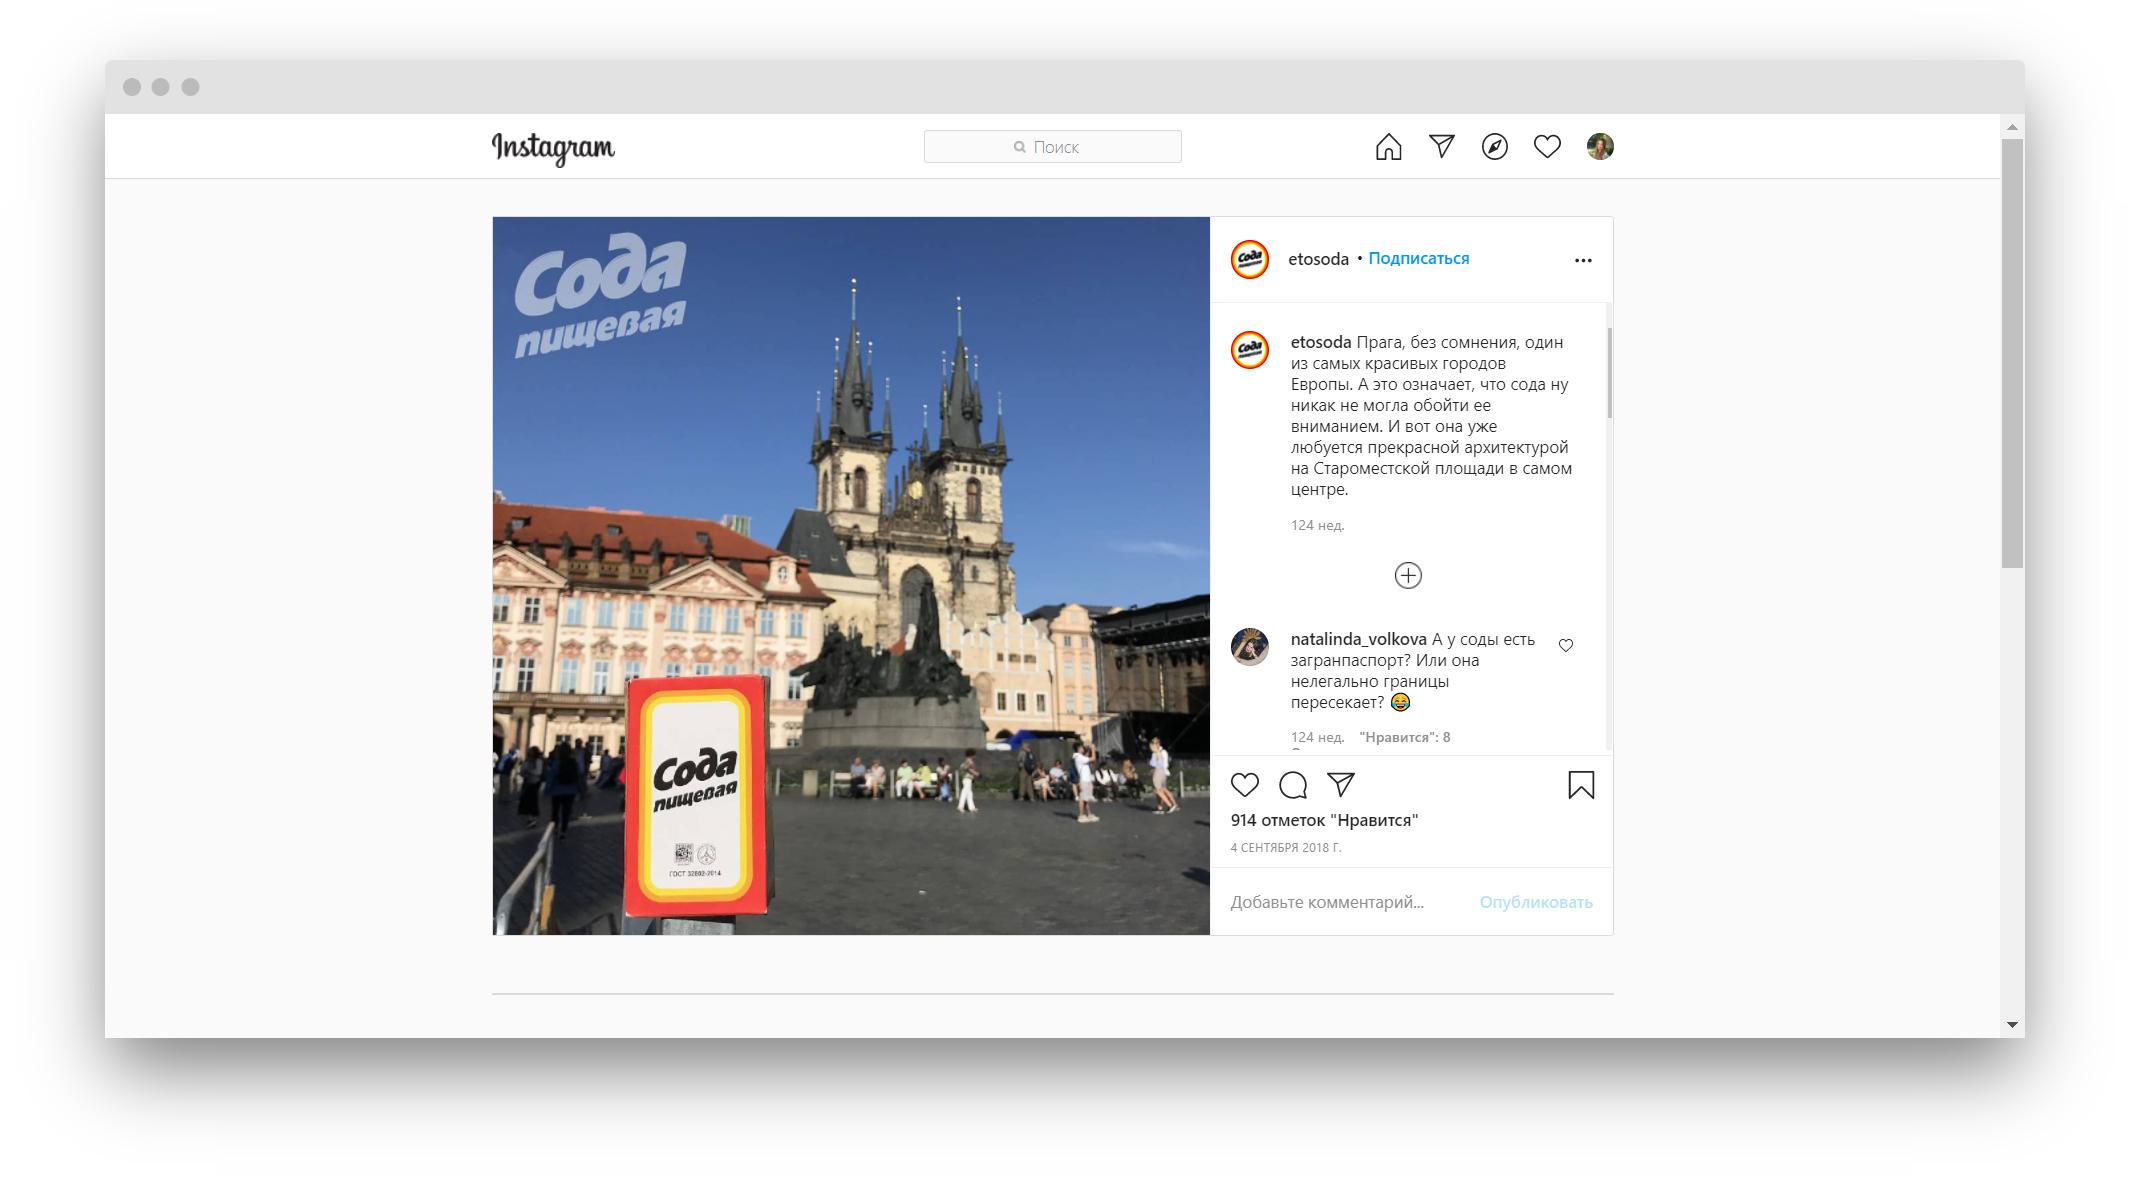The image size is (2130, 1188).
Task: Share the post via paper plane icon
Action: tap(1341, 785)
